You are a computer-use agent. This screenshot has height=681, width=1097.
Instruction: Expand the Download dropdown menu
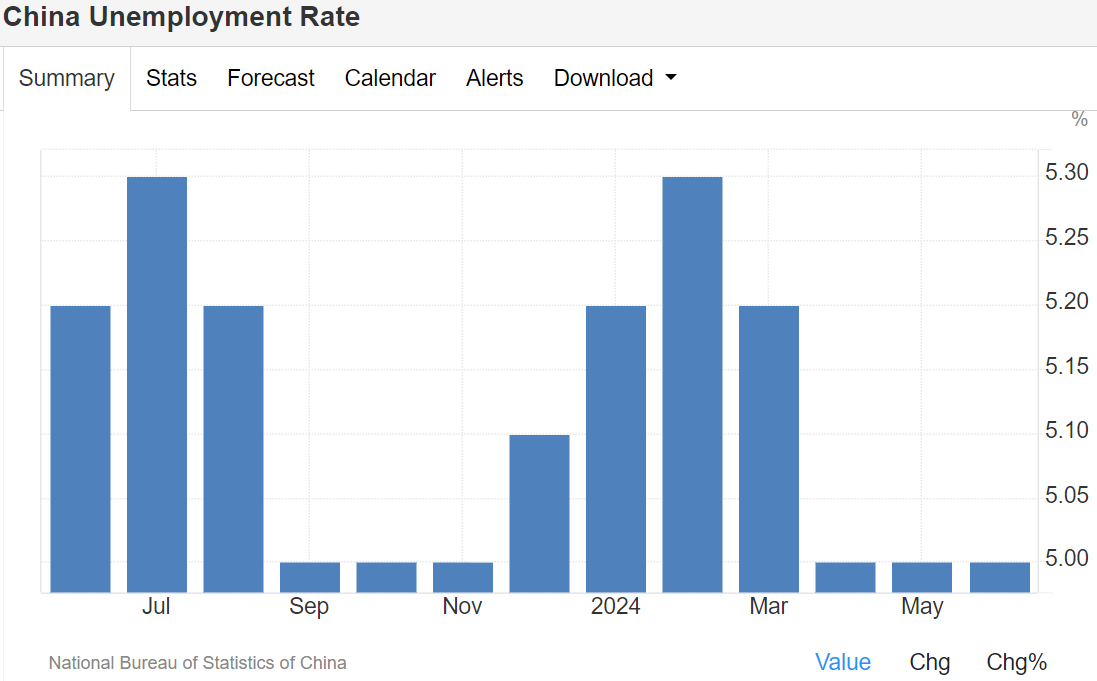pos(614,78)
